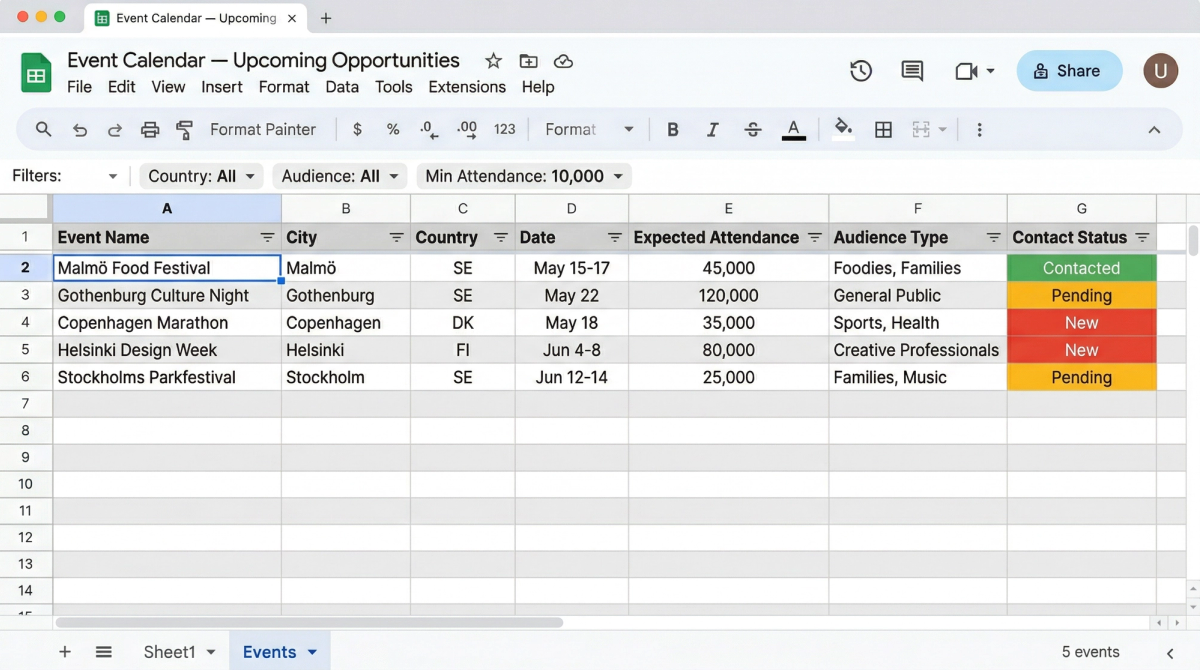Viewport: 1200px width, 670px height.
Task: Click the version history clock icon
Action: click(860, 71)
